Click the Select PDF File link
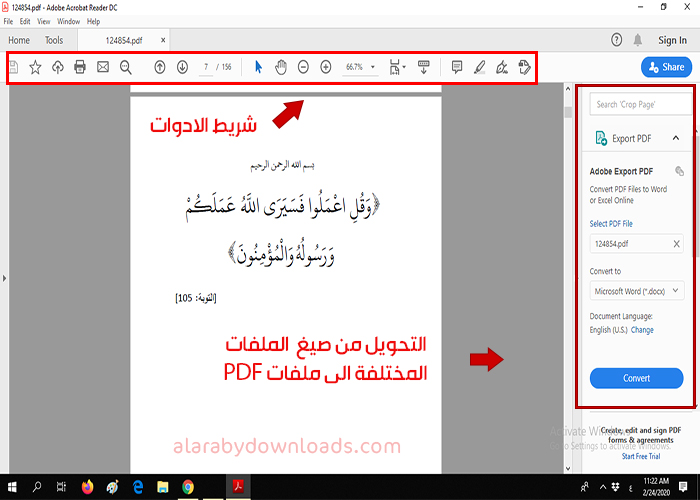The image size is (700, 500). tap(611, 224)
